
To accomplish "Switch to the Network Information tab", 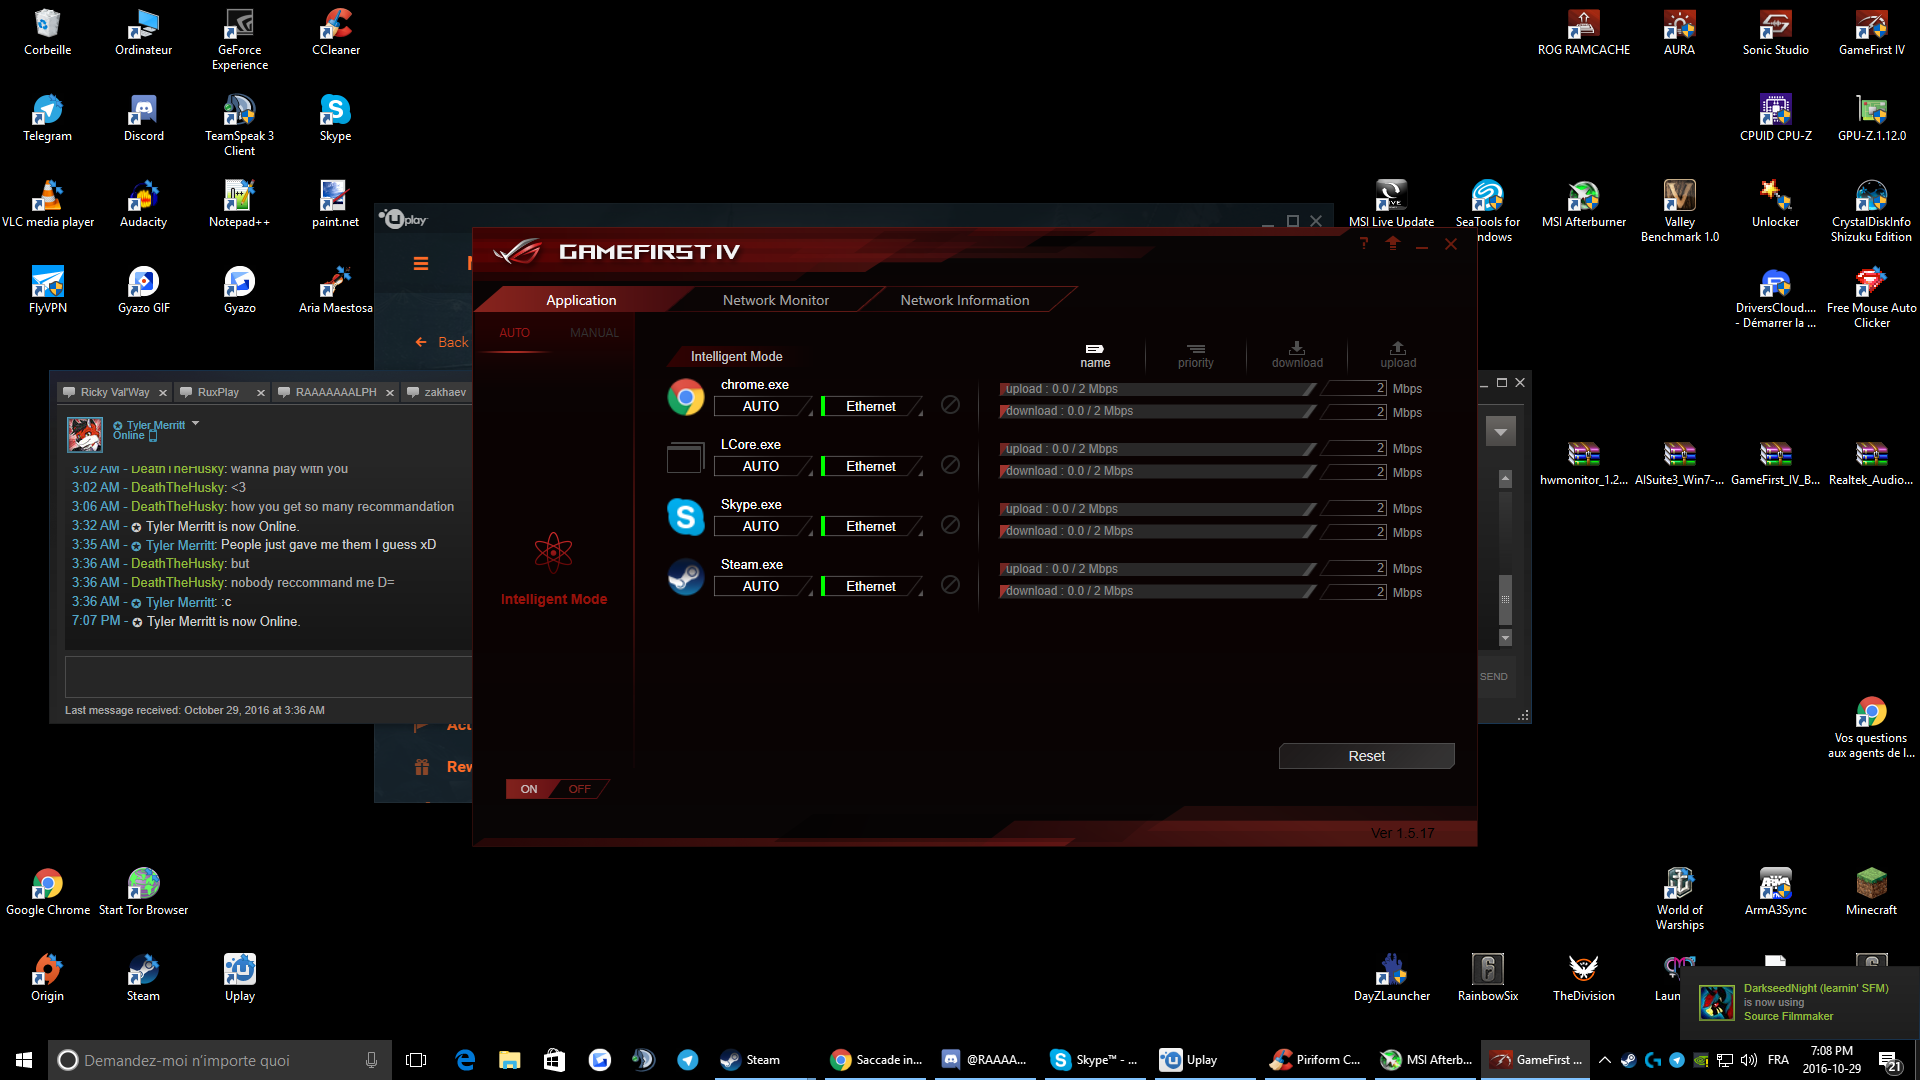I will pyautogui.click(x=964, y=300).
